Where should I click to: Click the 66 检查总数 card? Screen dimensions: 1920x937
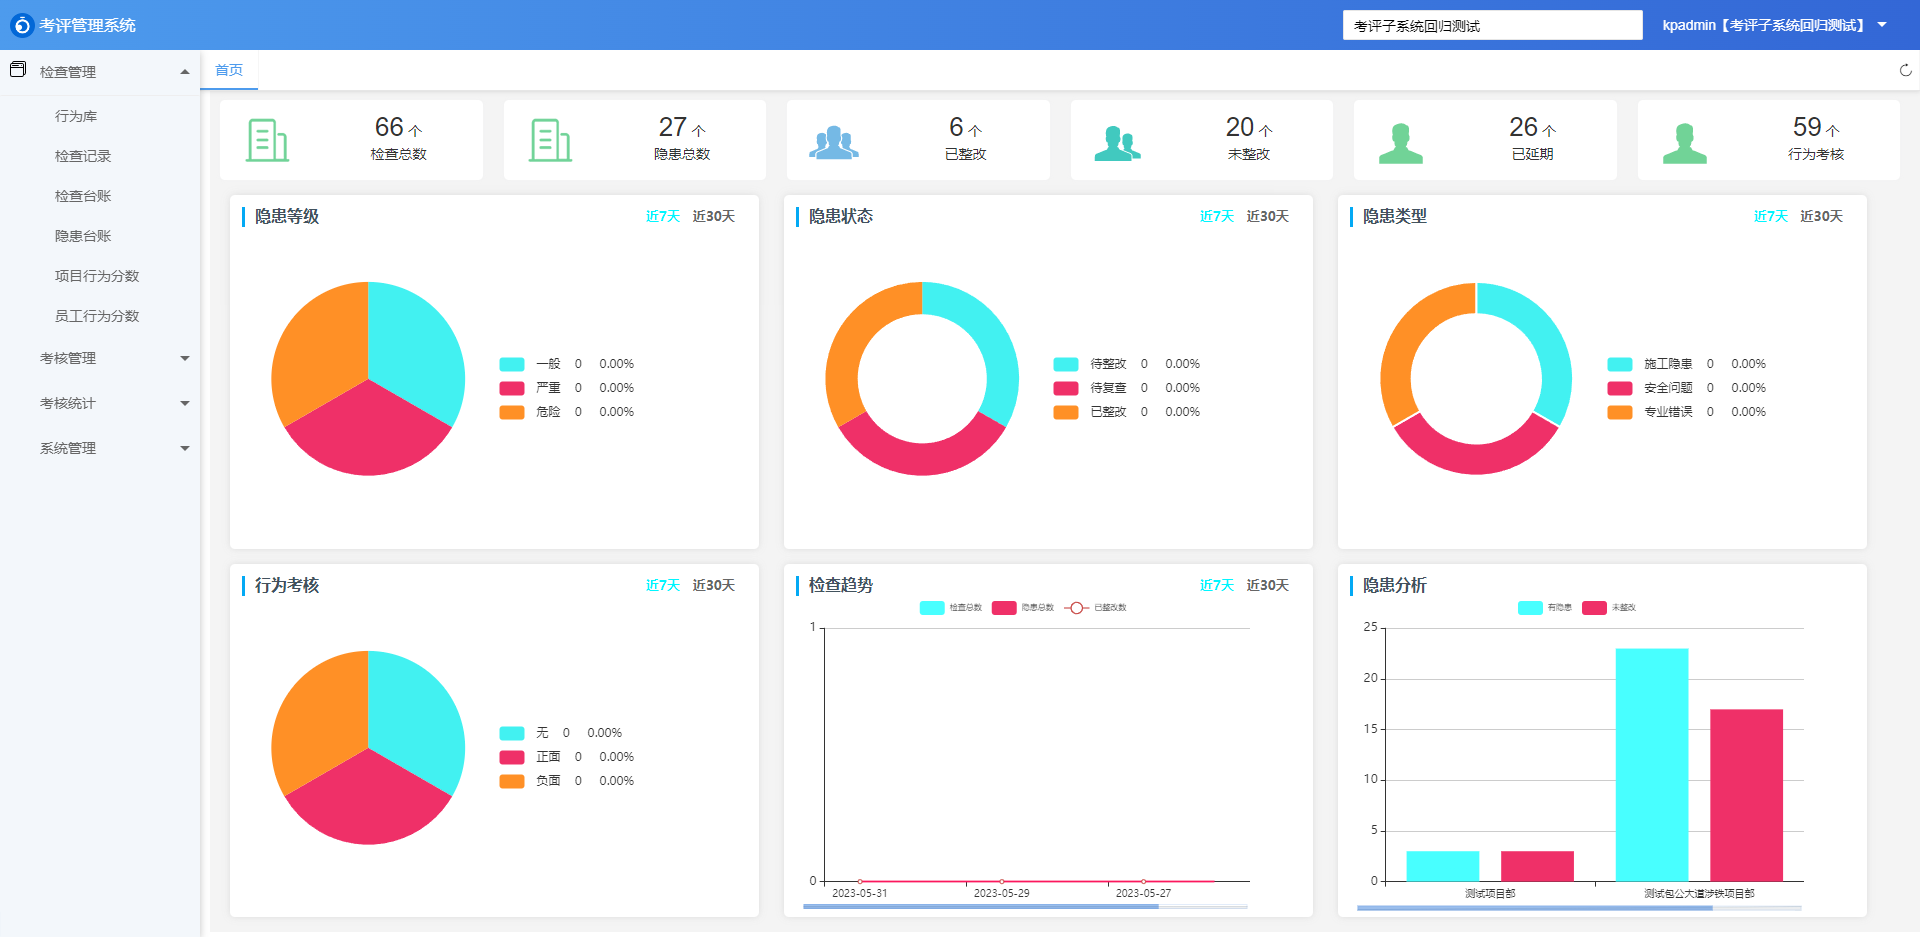pyautogui.click(x=351, y=140)
